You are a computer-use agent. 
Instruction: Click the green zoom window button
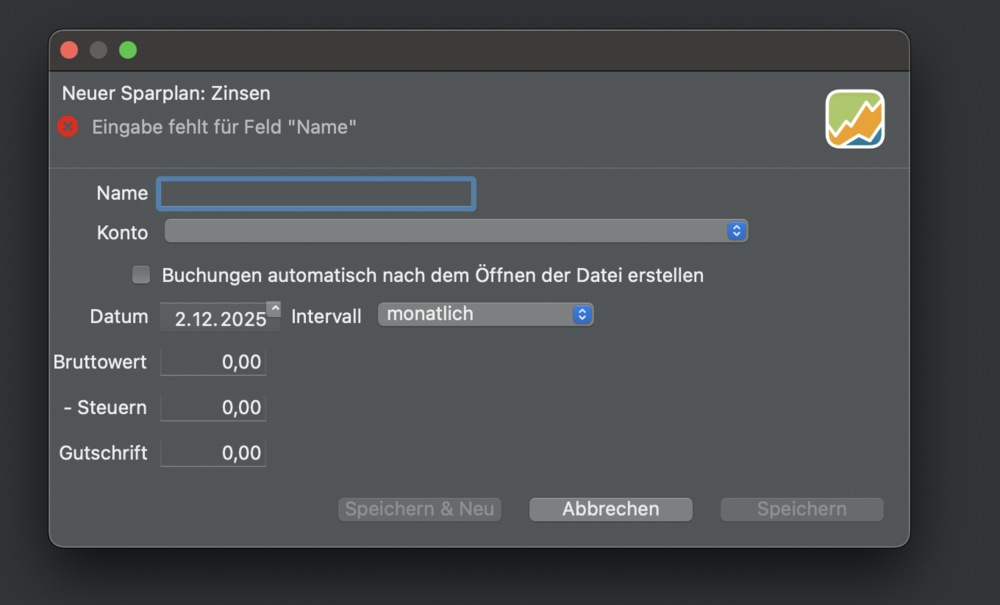point(128,50)
